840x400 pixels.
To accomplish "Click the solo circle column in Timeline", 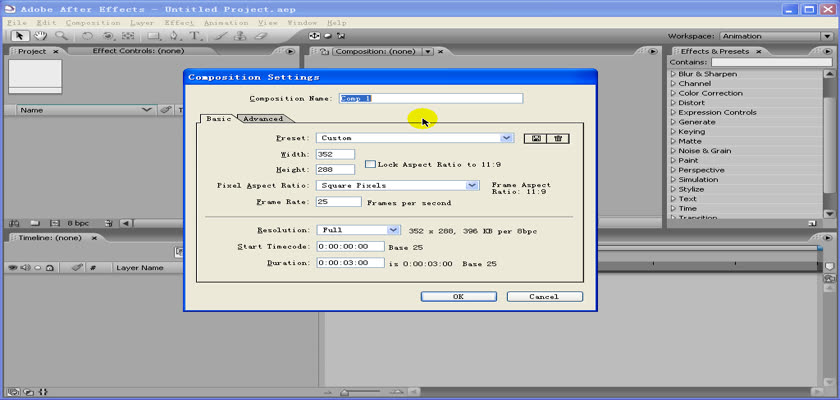I will pyautogui.click(x=38, y=267).
